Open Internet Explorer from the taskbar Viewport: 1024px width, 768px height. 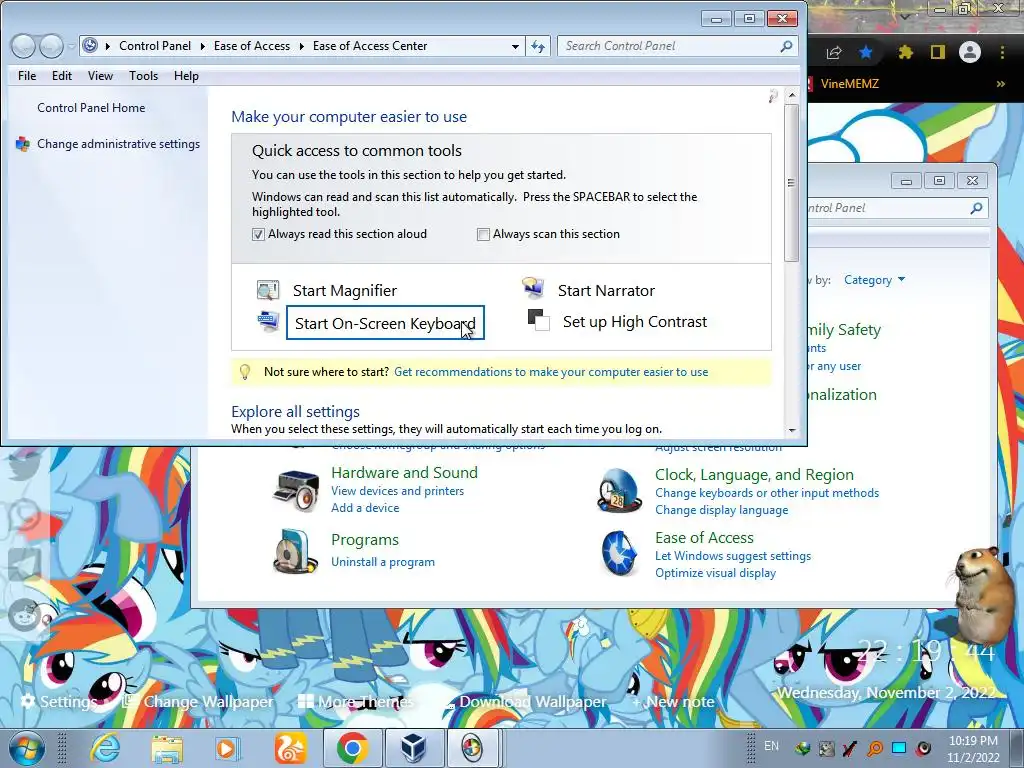[x=104, y=748]
